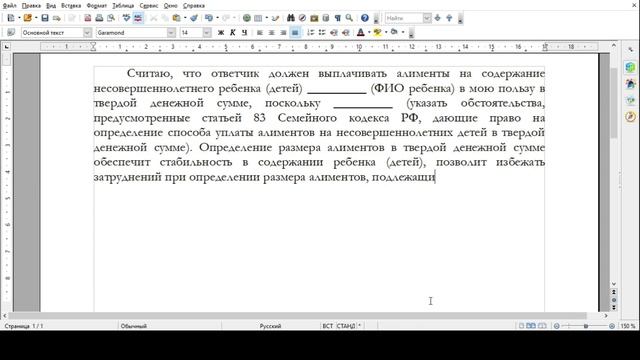Toggle italic К formatting
Image resolution: width=640 pixels, height=360 pixels.
click(x=233, y=32)
